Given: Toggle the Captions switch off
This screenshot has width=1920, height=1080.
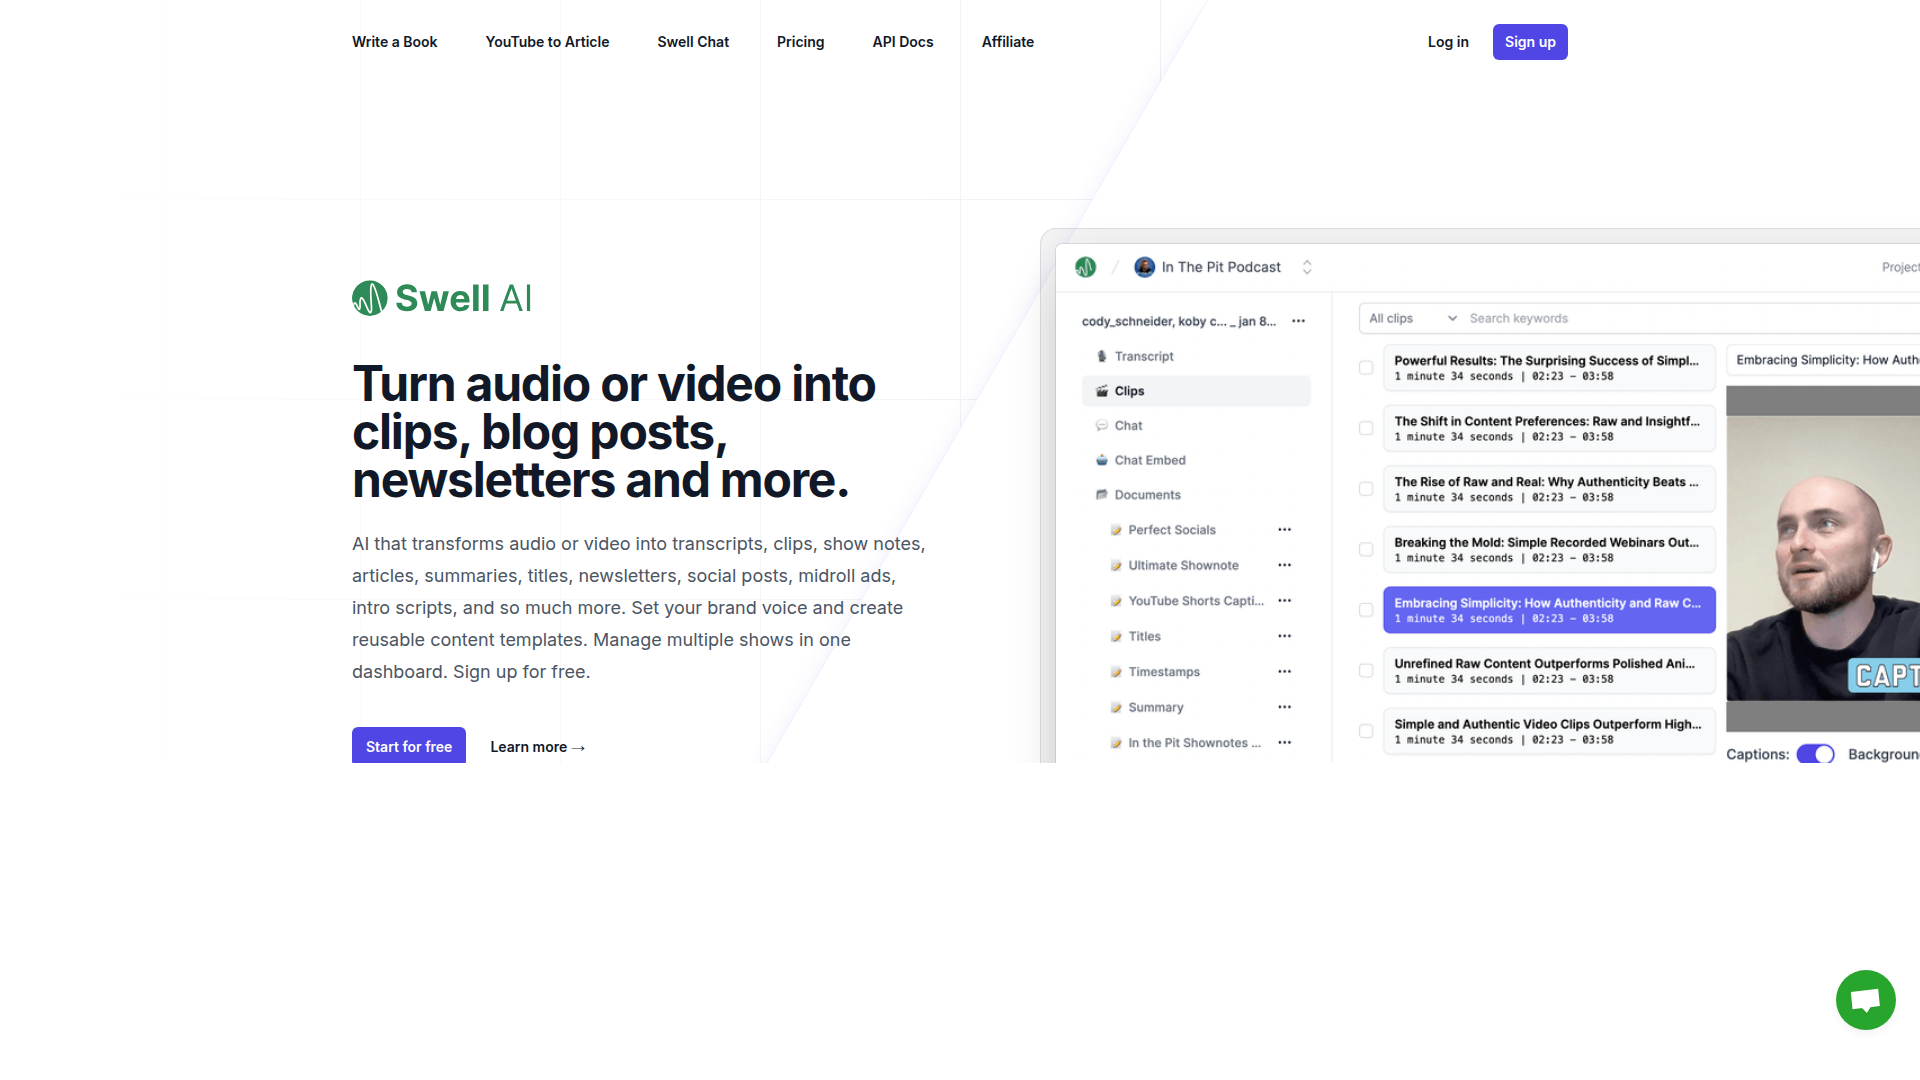Looking at the screenshot, I should click(1815, 754).
